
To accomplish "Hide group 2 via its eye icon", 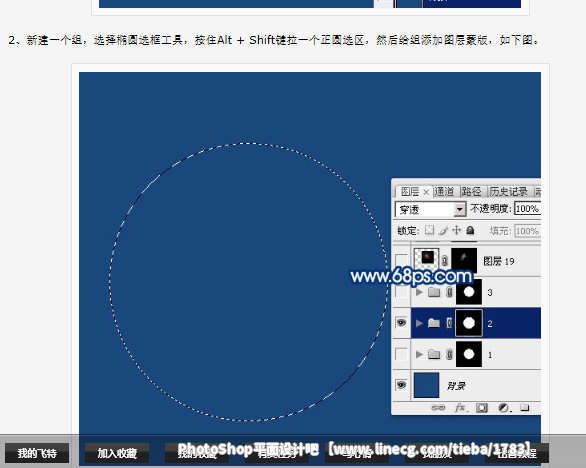I will click(x=401, y=323).
